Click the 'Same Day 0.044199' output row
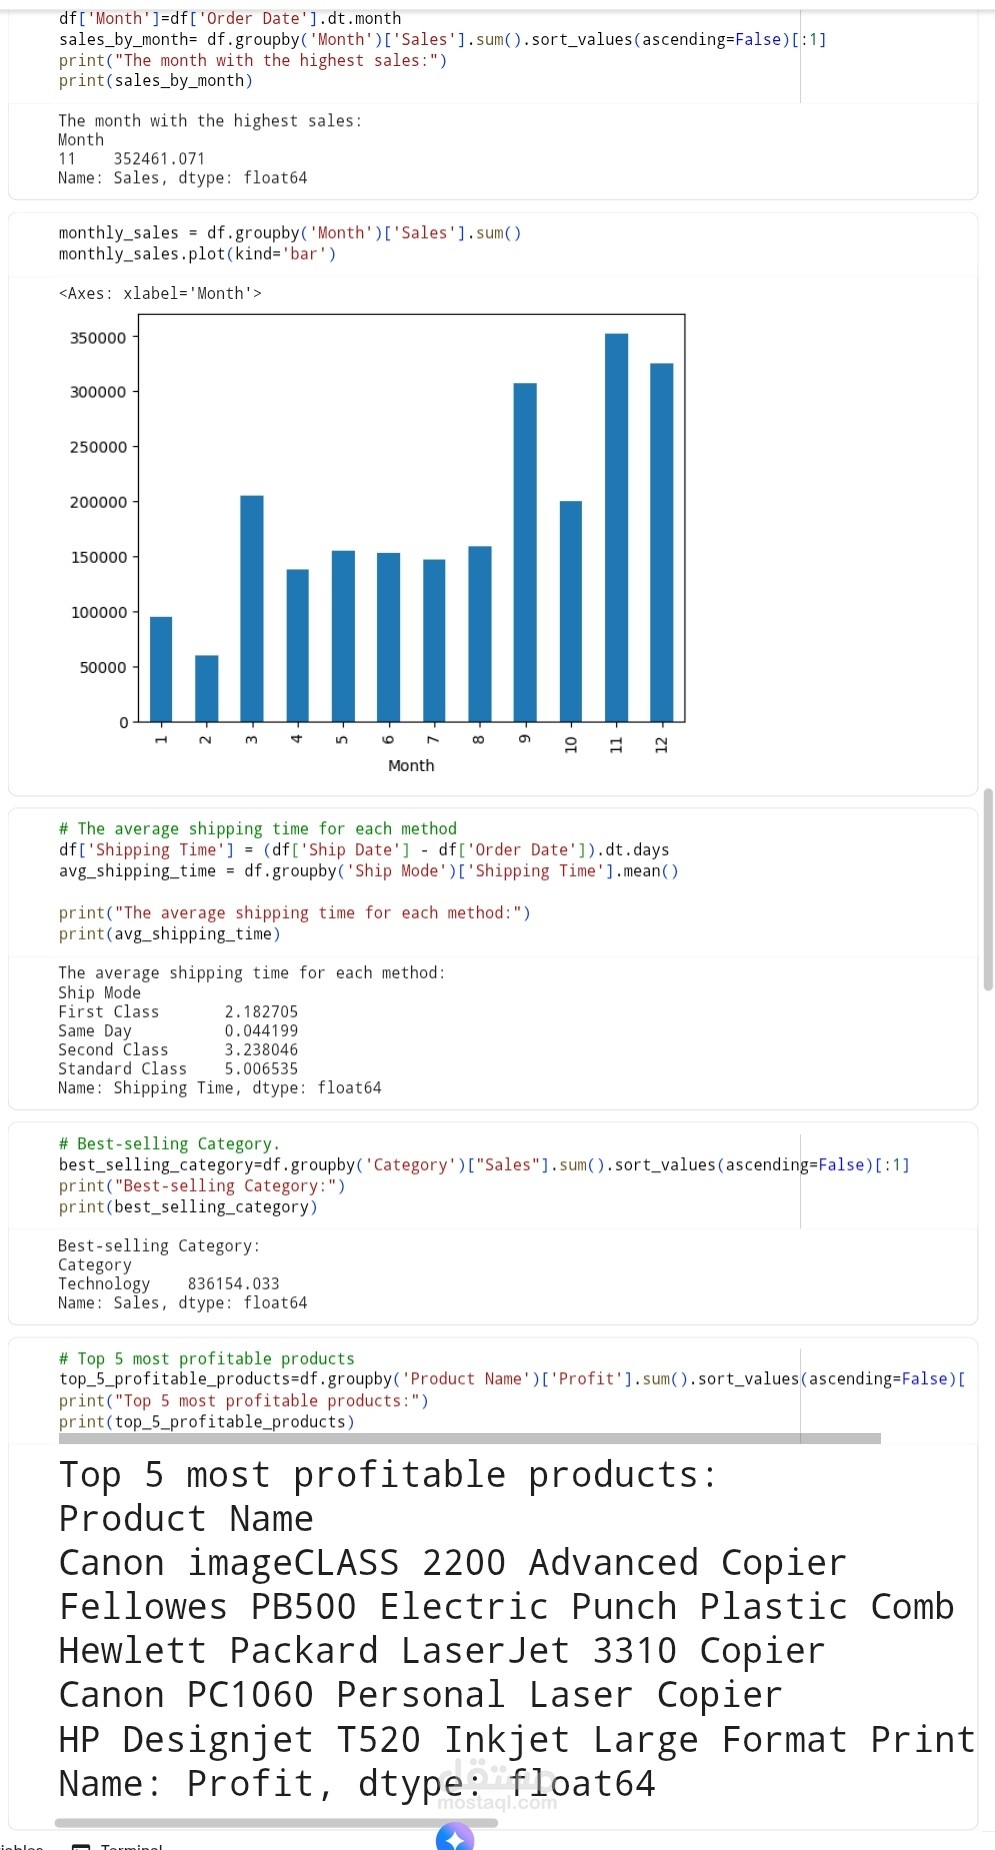Viewport: 995px width, 1850px height. point(178,1031)
